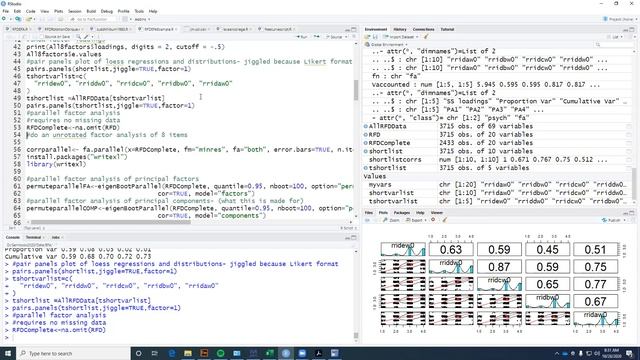
Task: Click the re-run previous region icon
Action: (x=317, y=37)
